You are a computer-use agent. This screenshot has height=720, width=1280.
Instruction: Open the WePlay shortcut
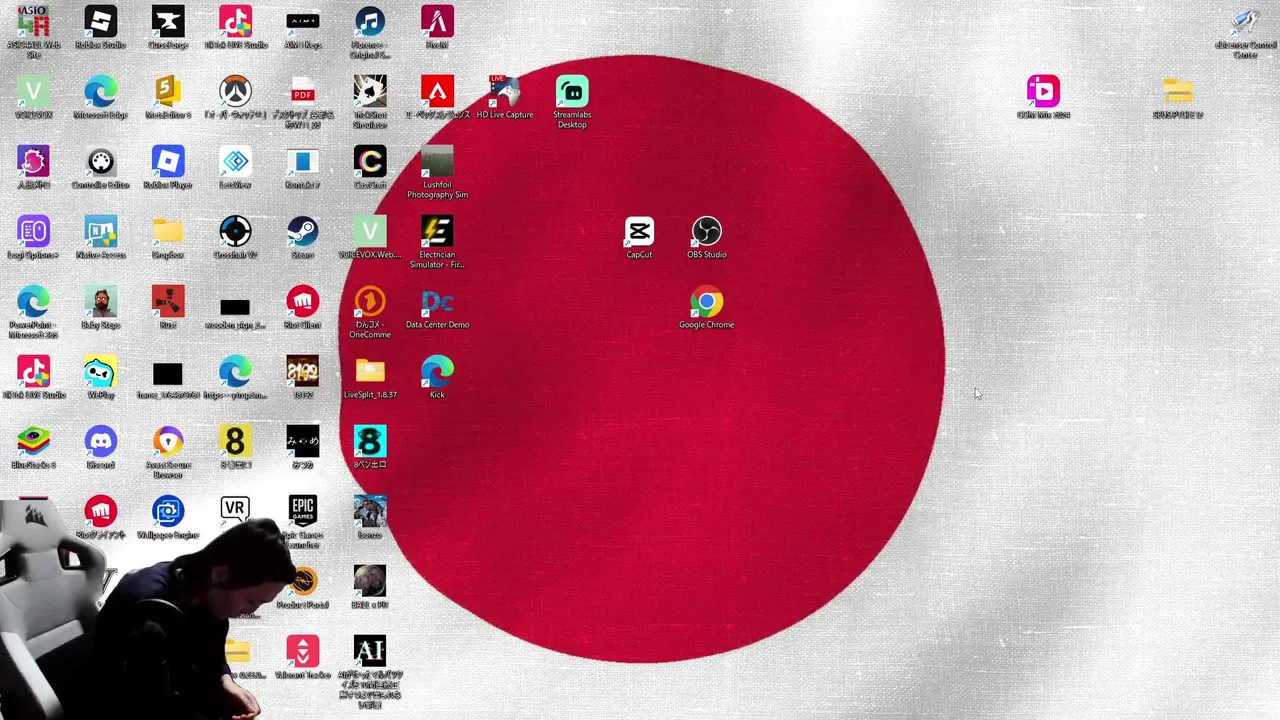point(100,372)
